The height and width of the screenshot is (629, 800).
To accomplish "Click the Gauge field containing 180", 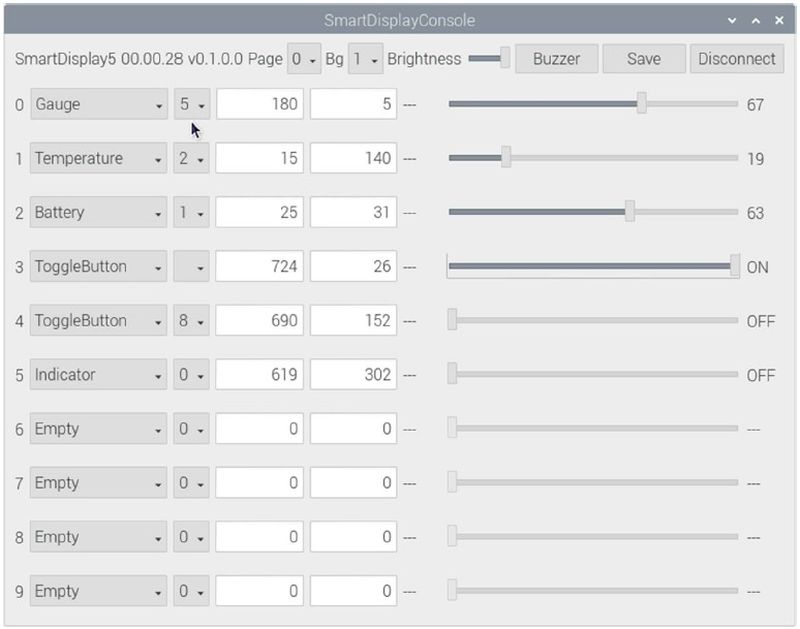I will [259, 104].
